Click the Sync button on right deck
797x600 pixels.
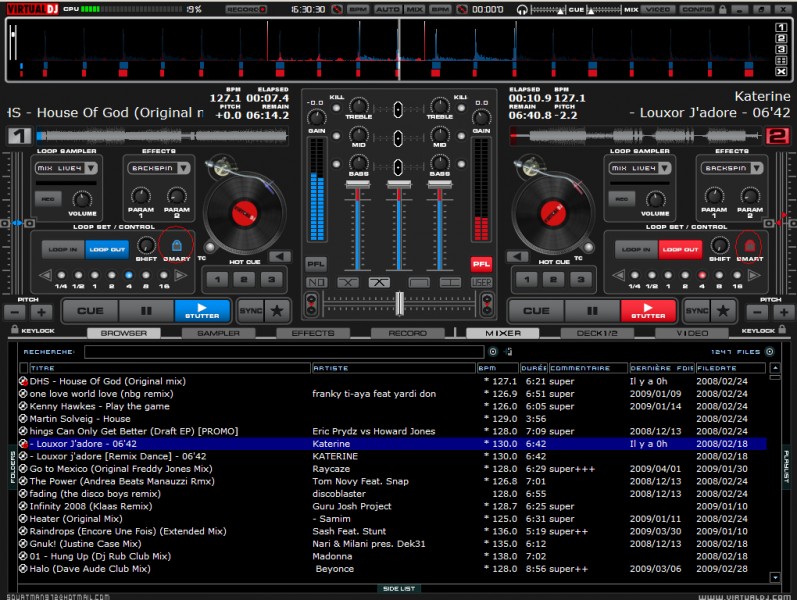point(696,311)
